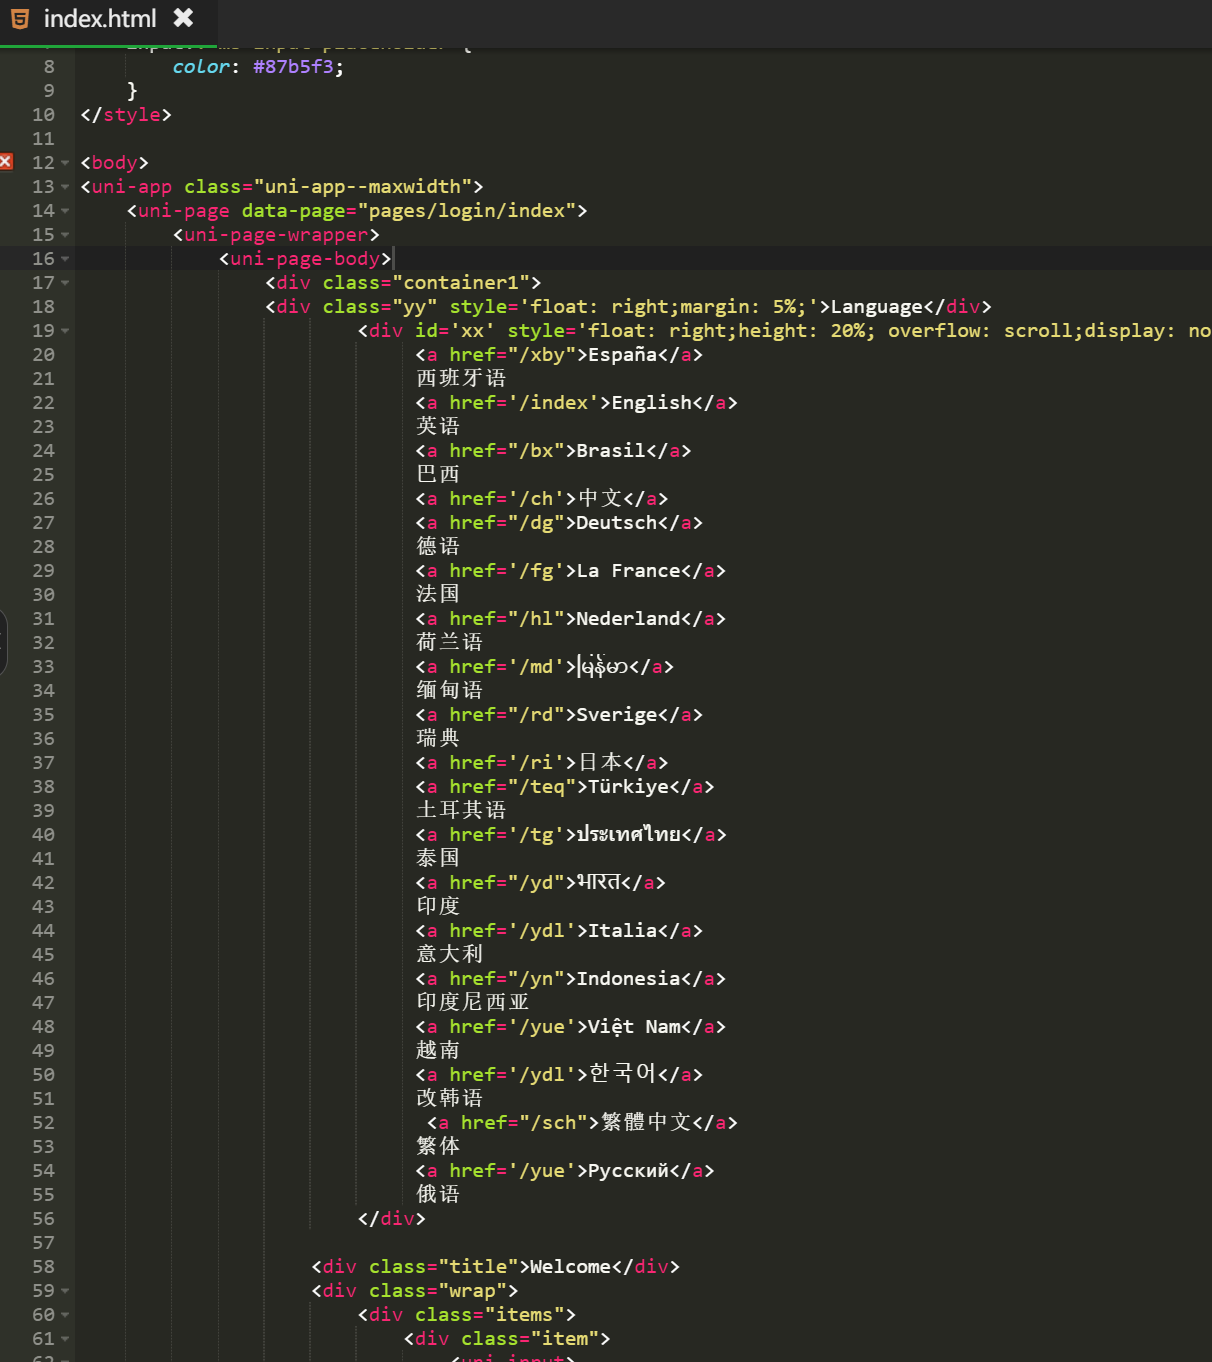Click the España anchor text on line 20
This screenshot has height=1362, width=1212.
pyautogui.click(x=622, y=355)
